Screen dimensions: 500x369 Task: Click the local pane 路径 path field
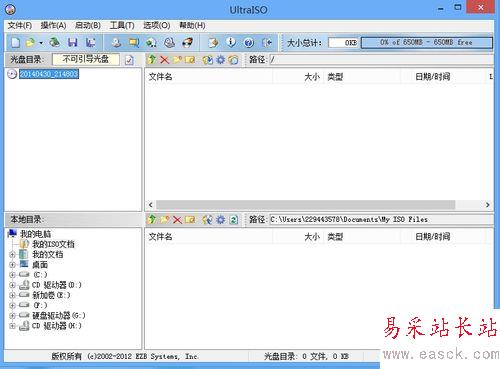click(381, 220)
